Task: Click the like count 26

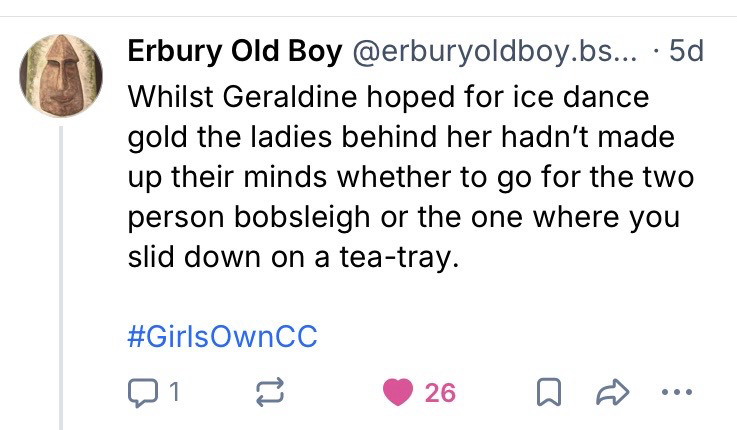Action: (x=440, y=393)
